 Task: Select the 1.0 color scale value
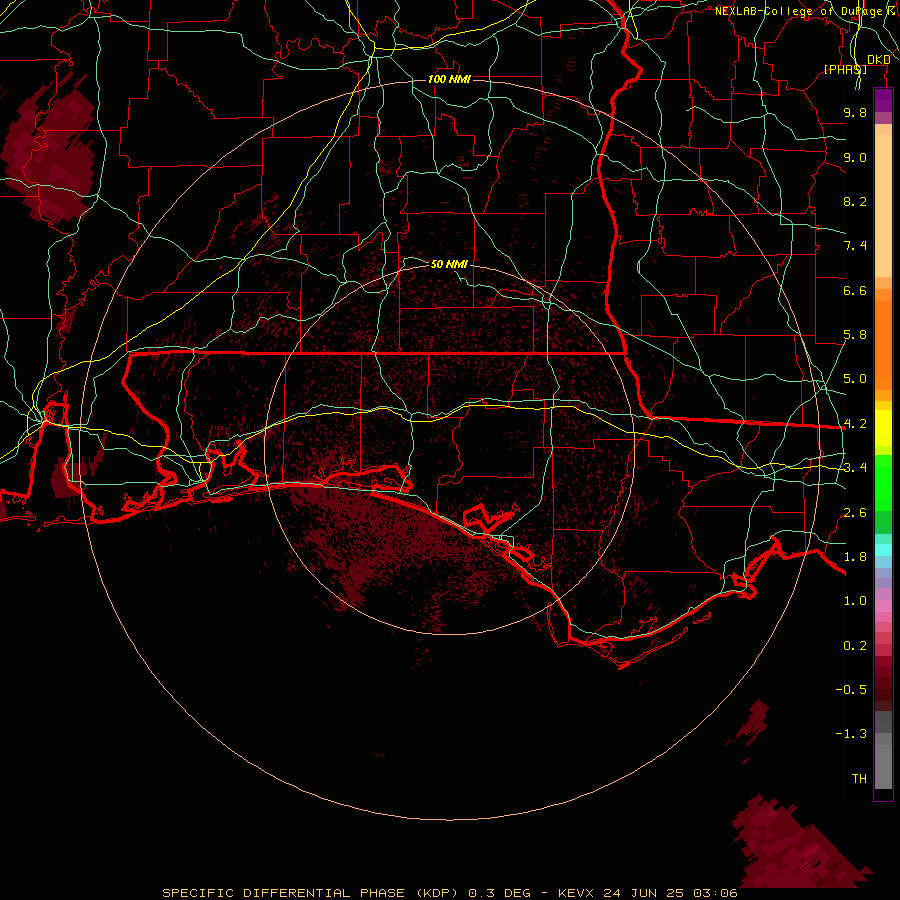pyautogui.click(x=855, y=601)
